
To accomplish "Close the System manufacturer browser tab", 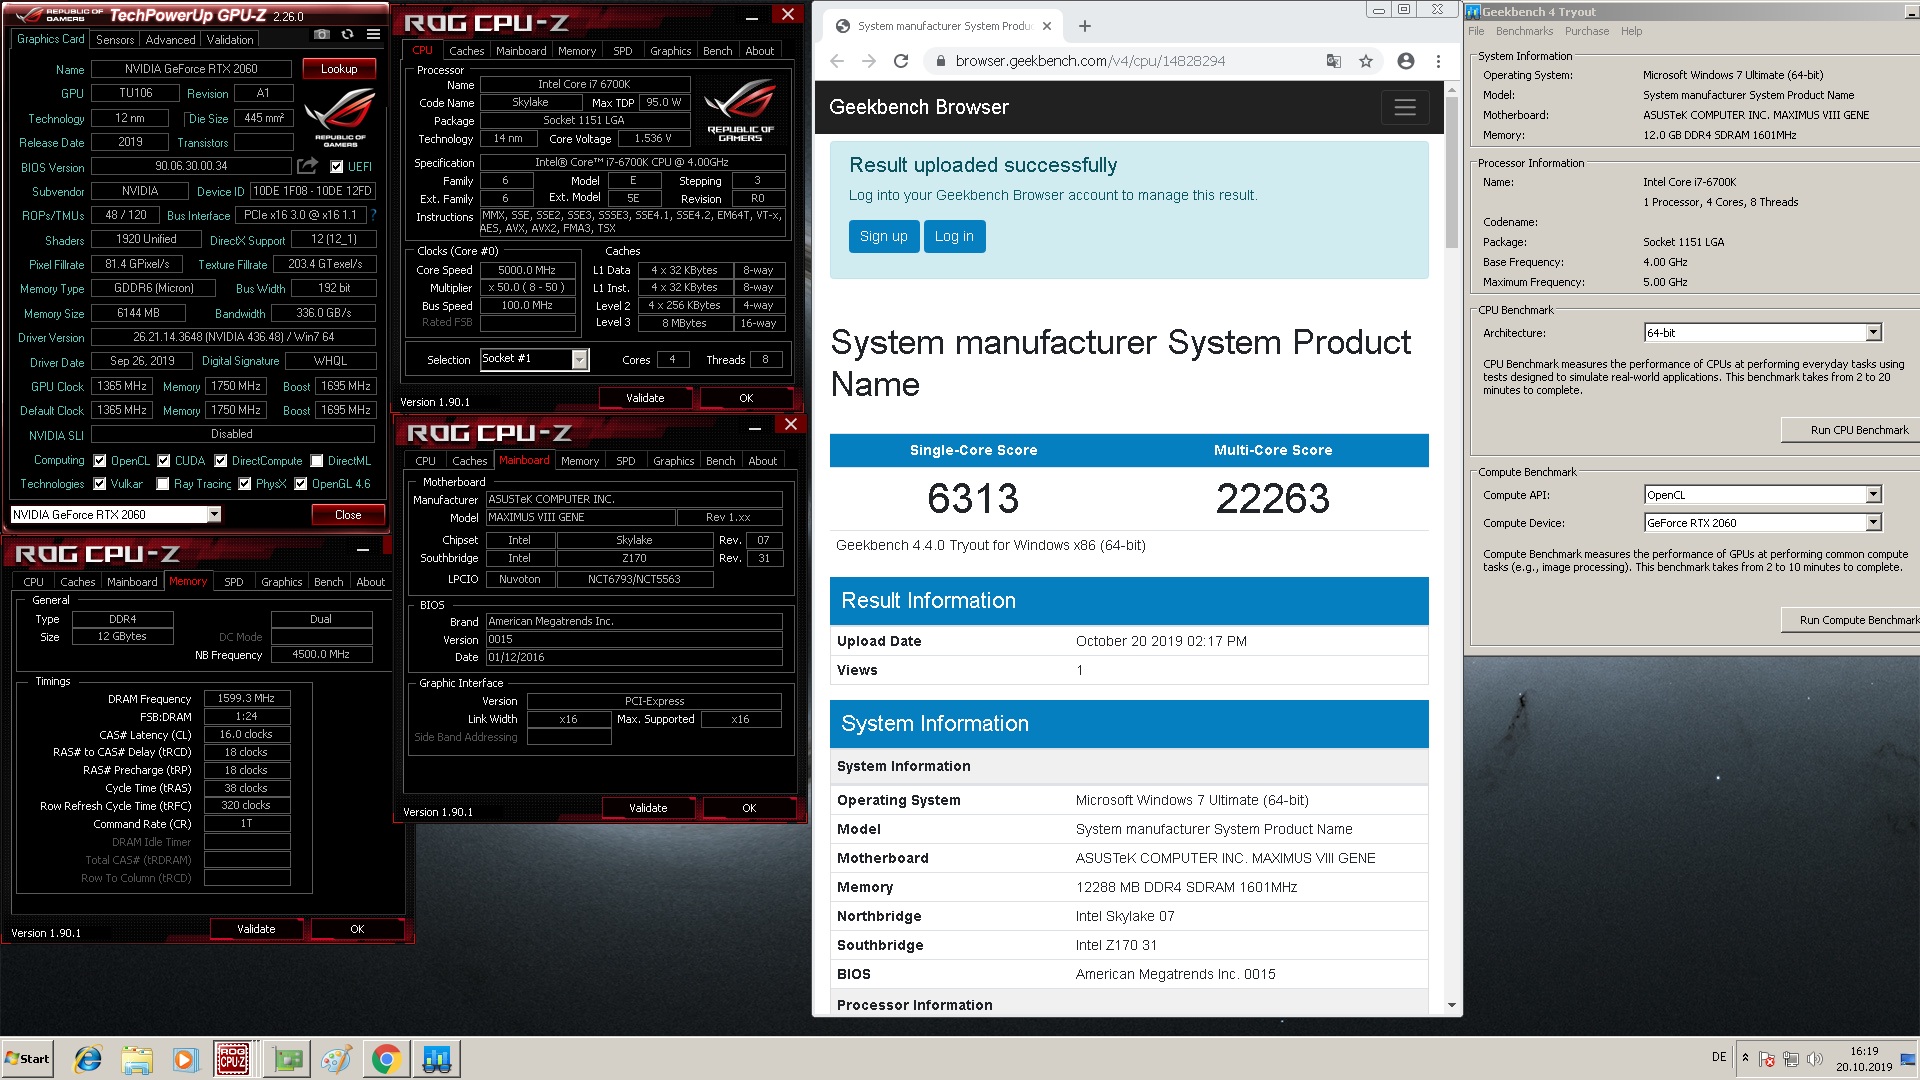I will (1047, 26).
